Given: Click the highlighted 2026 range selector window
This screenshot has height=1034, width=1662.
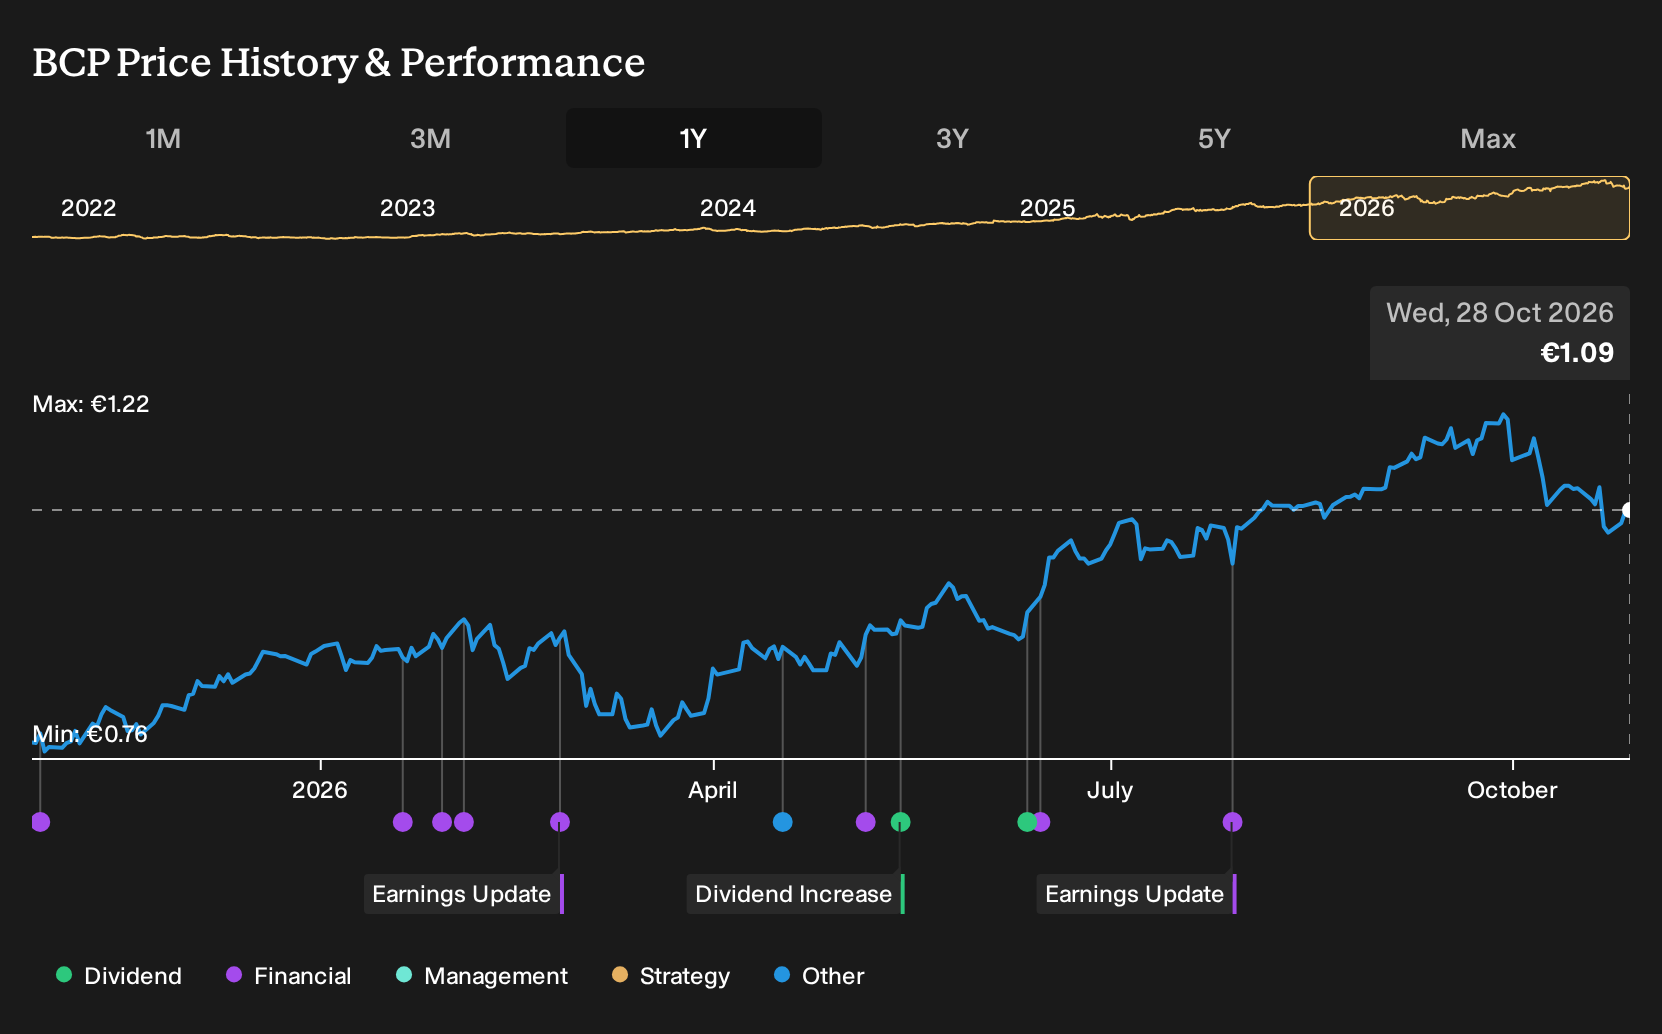Looking at the screenshot, I should pyautogui.click(x=1469, y=208).
